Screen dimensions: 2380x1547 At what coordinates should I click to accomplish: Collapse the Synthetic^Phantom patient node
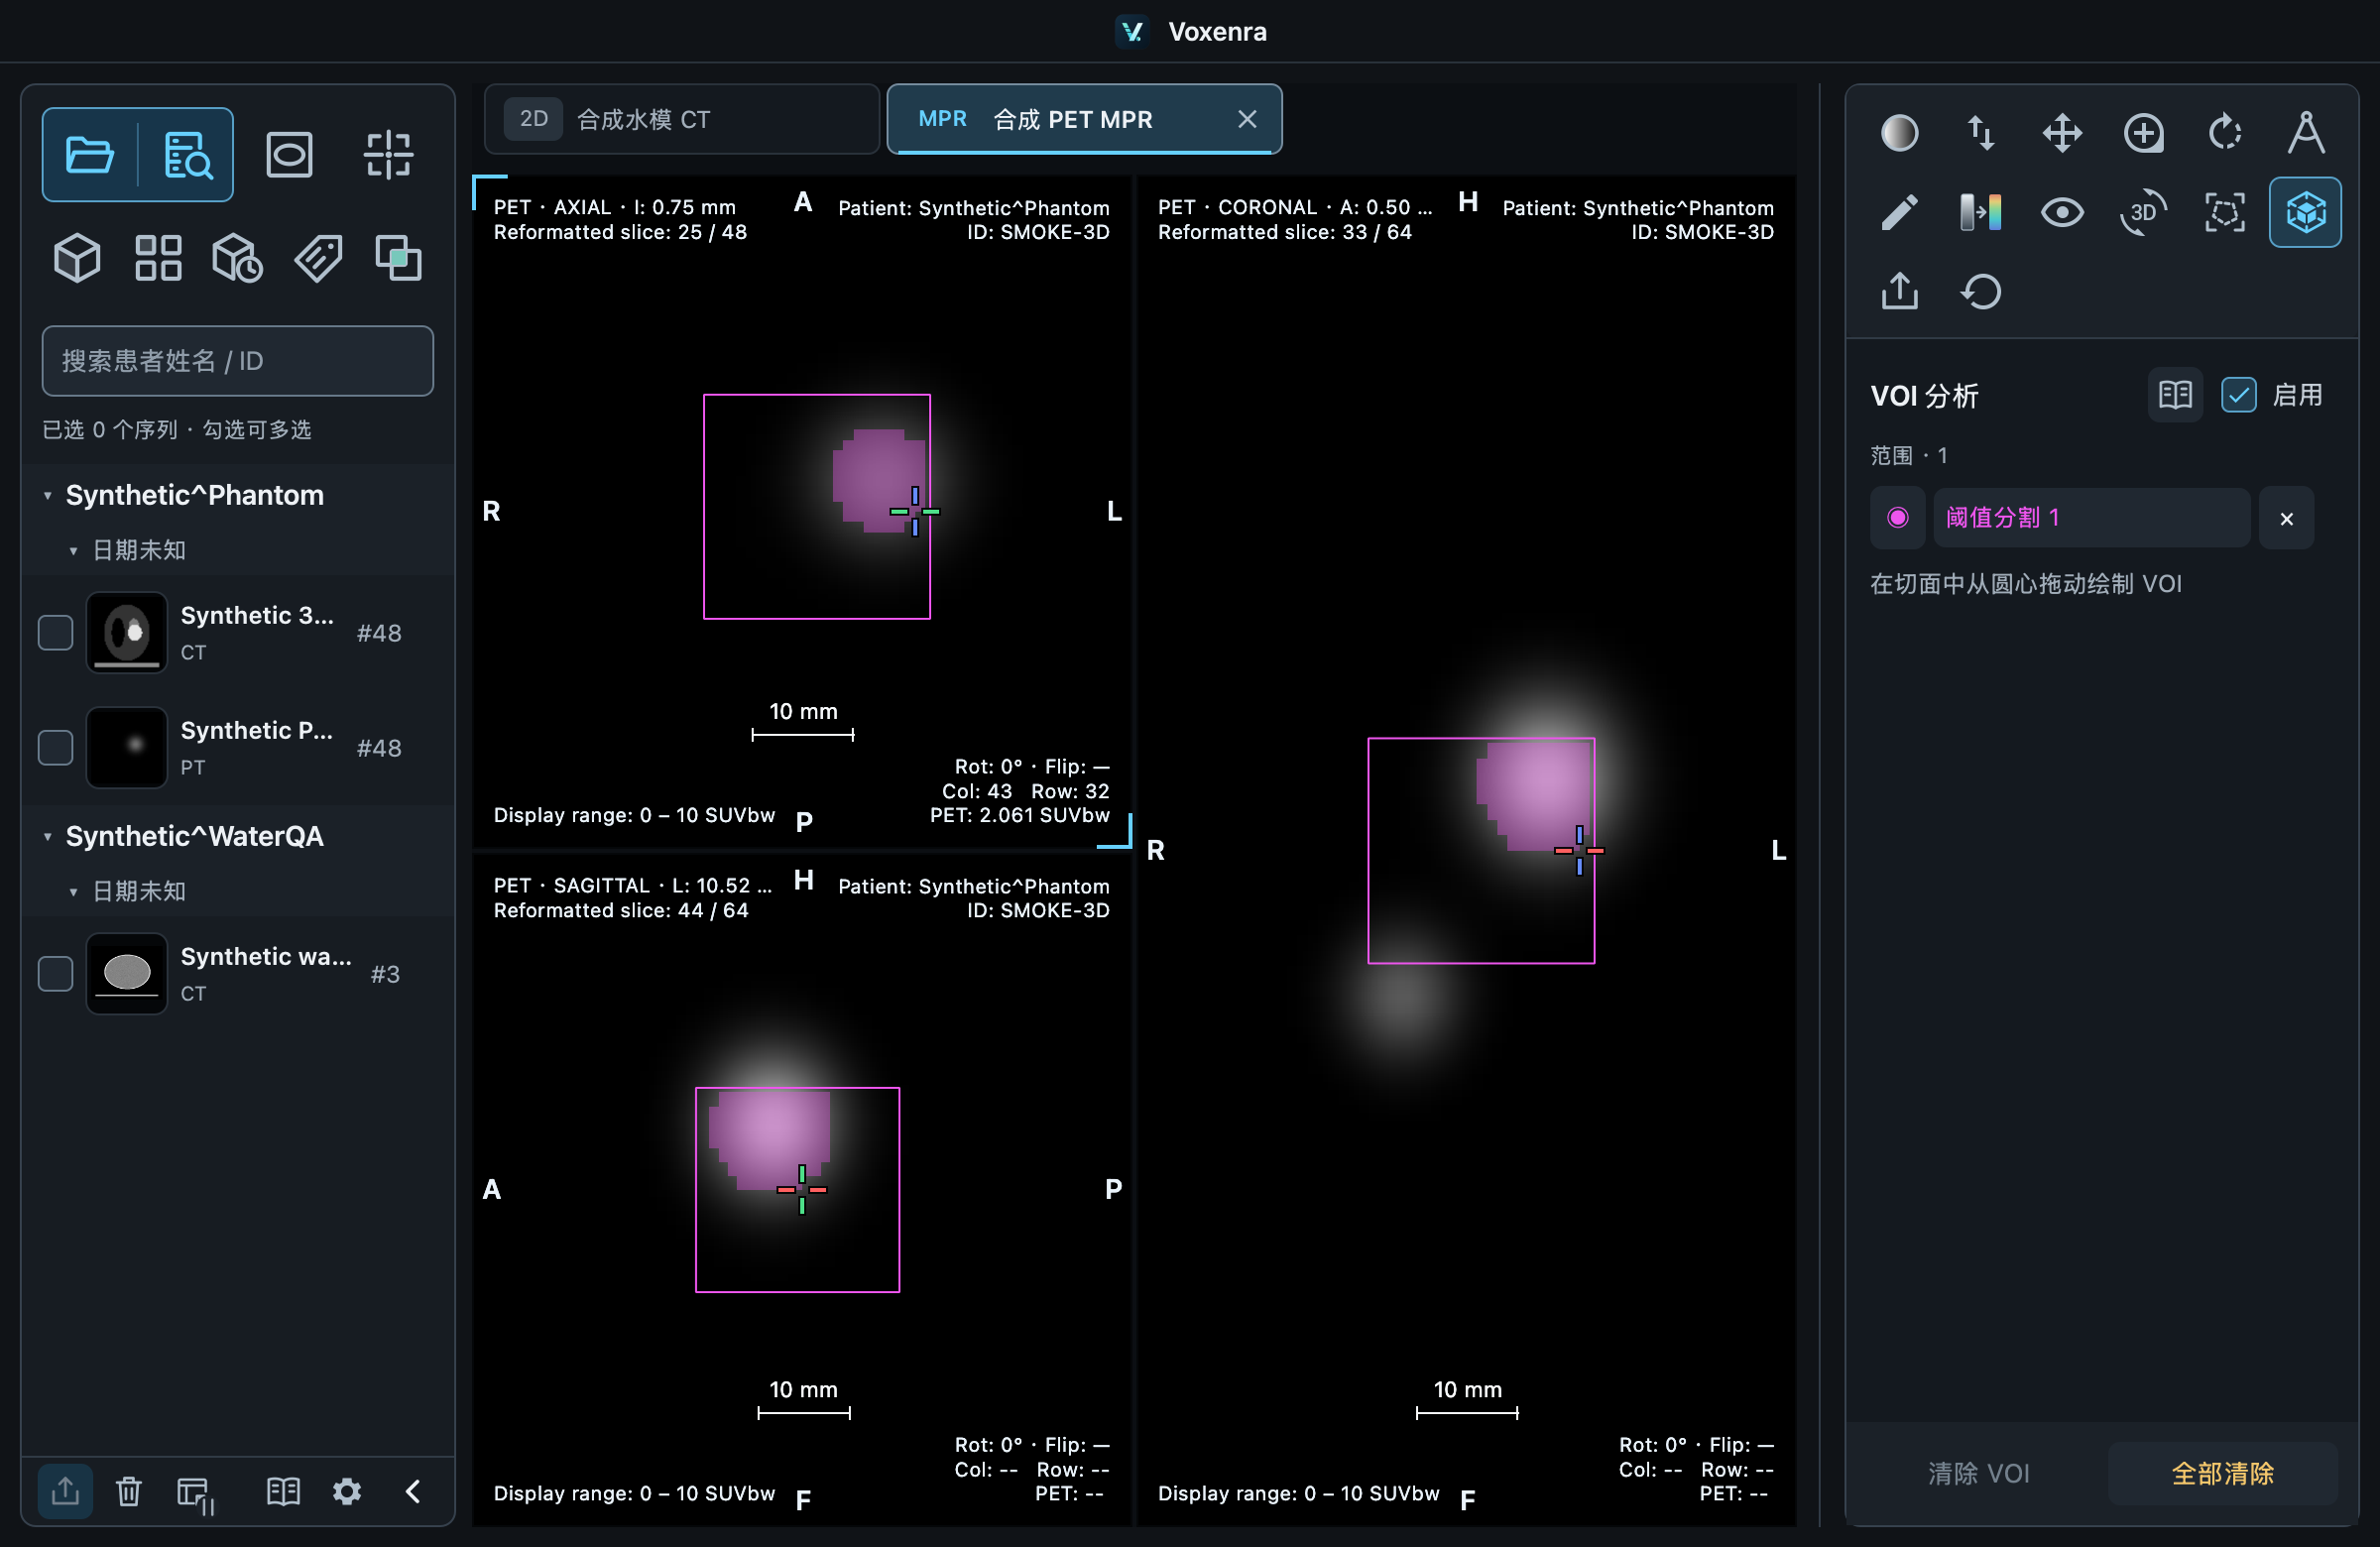(47, 496)
